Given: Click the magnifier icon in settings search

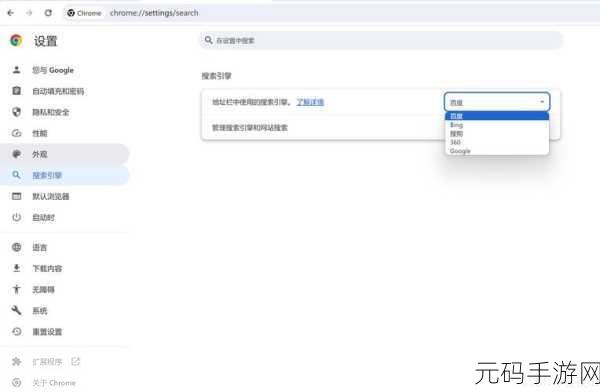Looking at the screenshot, I should coord(208,40).
